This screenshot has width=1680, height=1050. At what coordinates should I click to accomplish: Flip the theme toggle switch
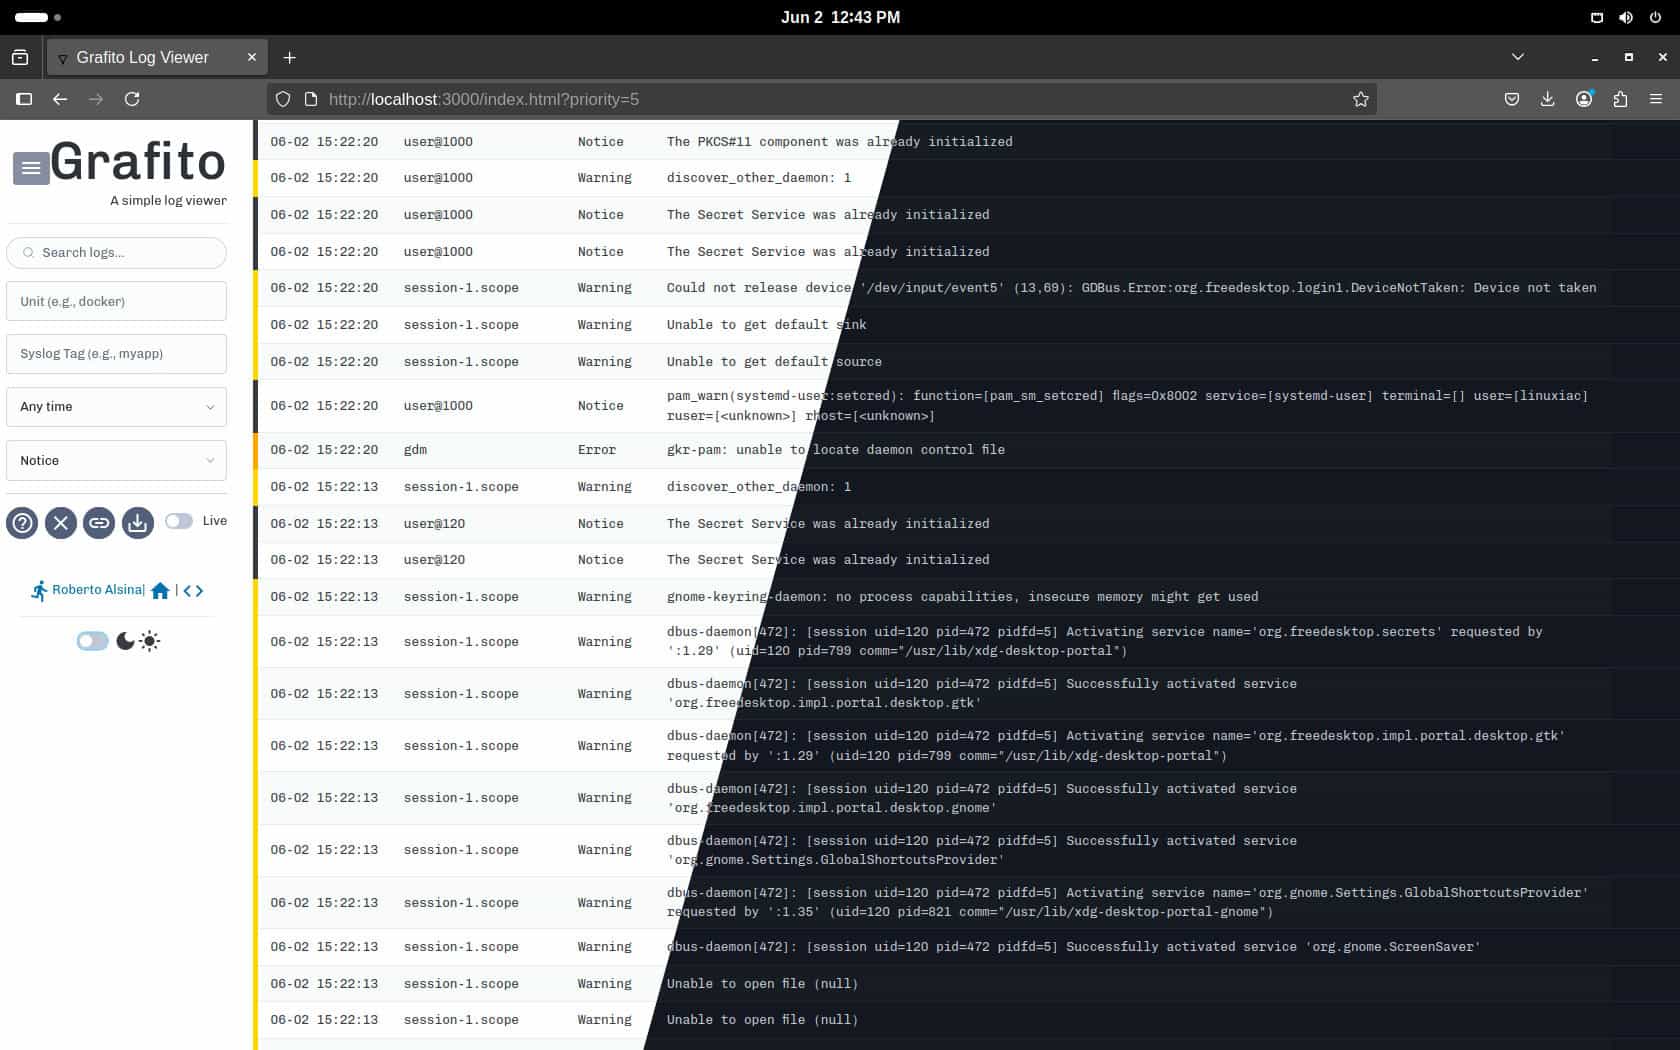coord(92,640)
